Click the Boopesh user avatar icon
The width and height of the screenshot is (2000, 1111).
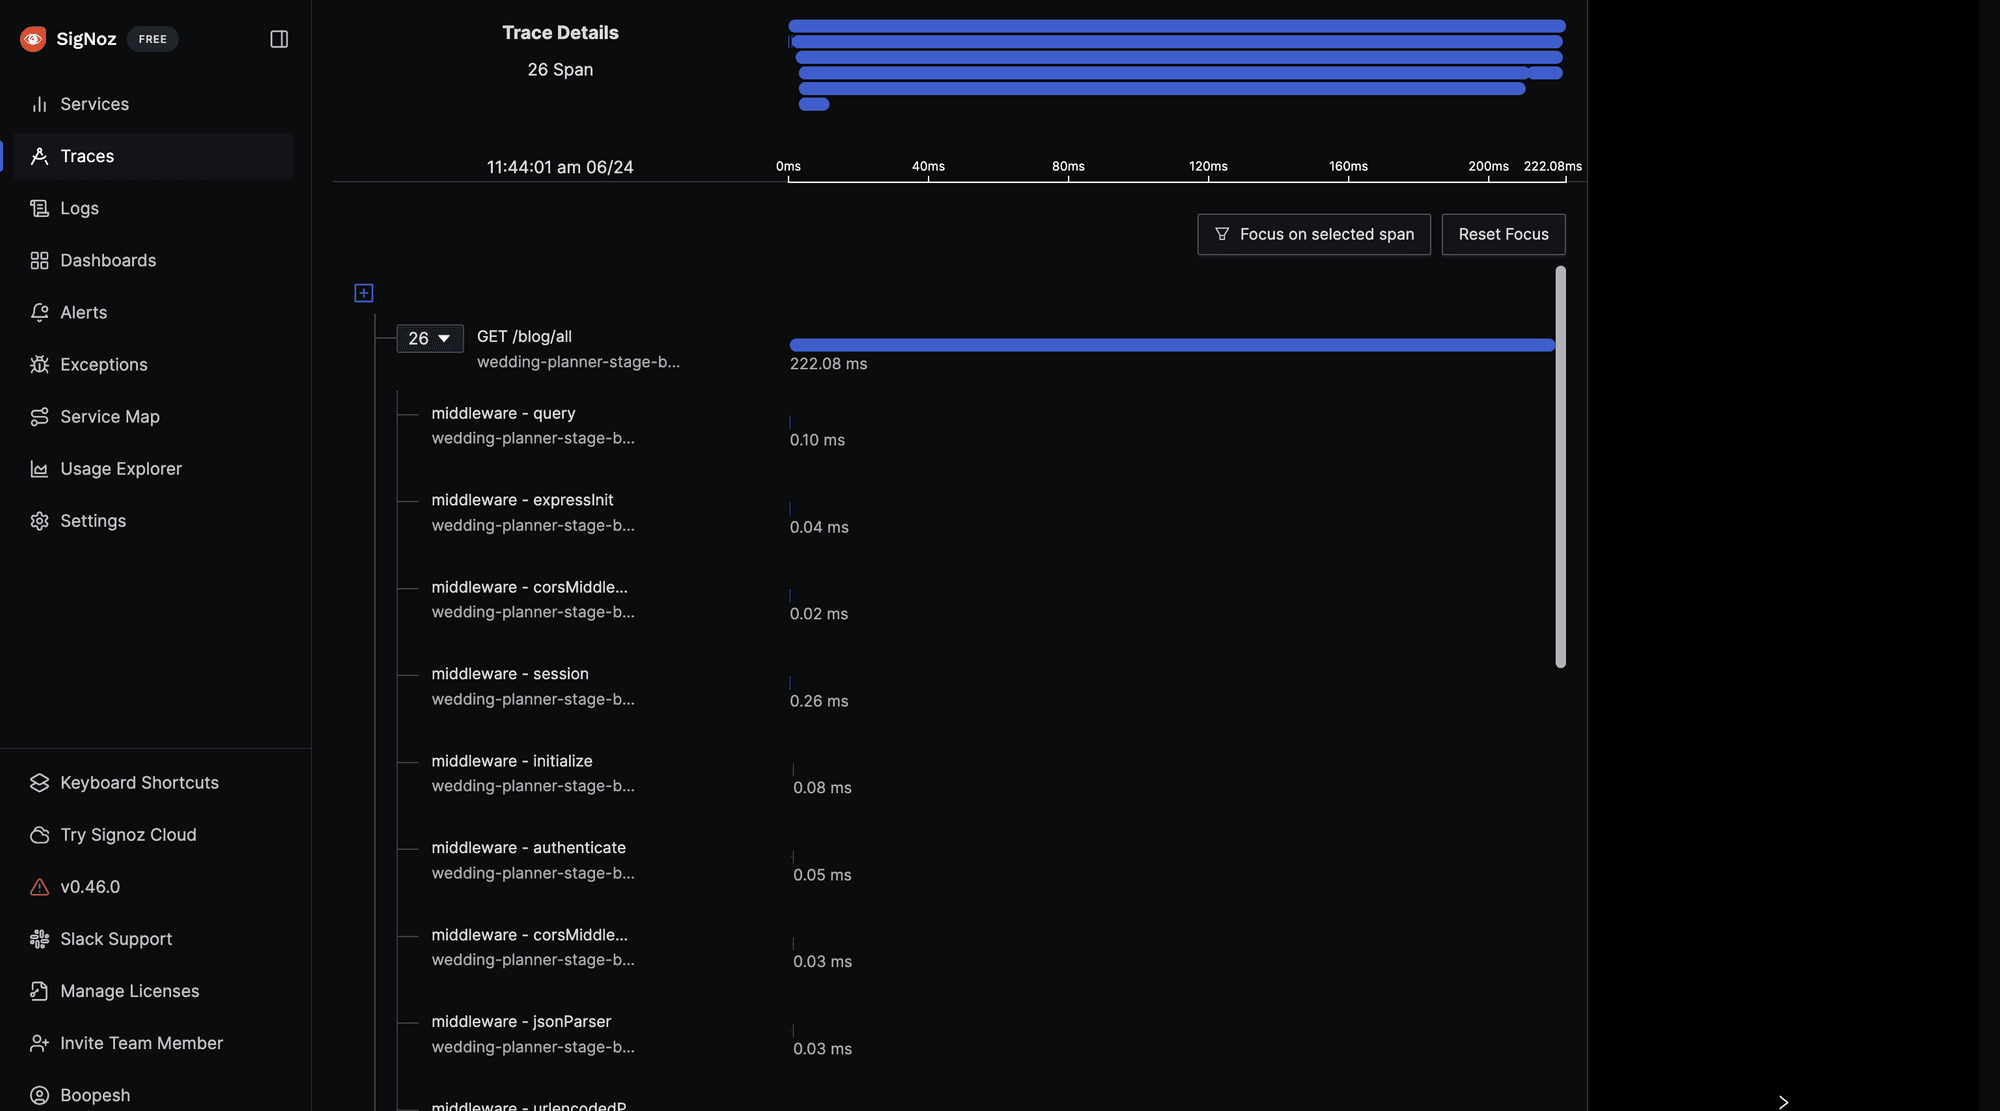[x=39, y=1095]
